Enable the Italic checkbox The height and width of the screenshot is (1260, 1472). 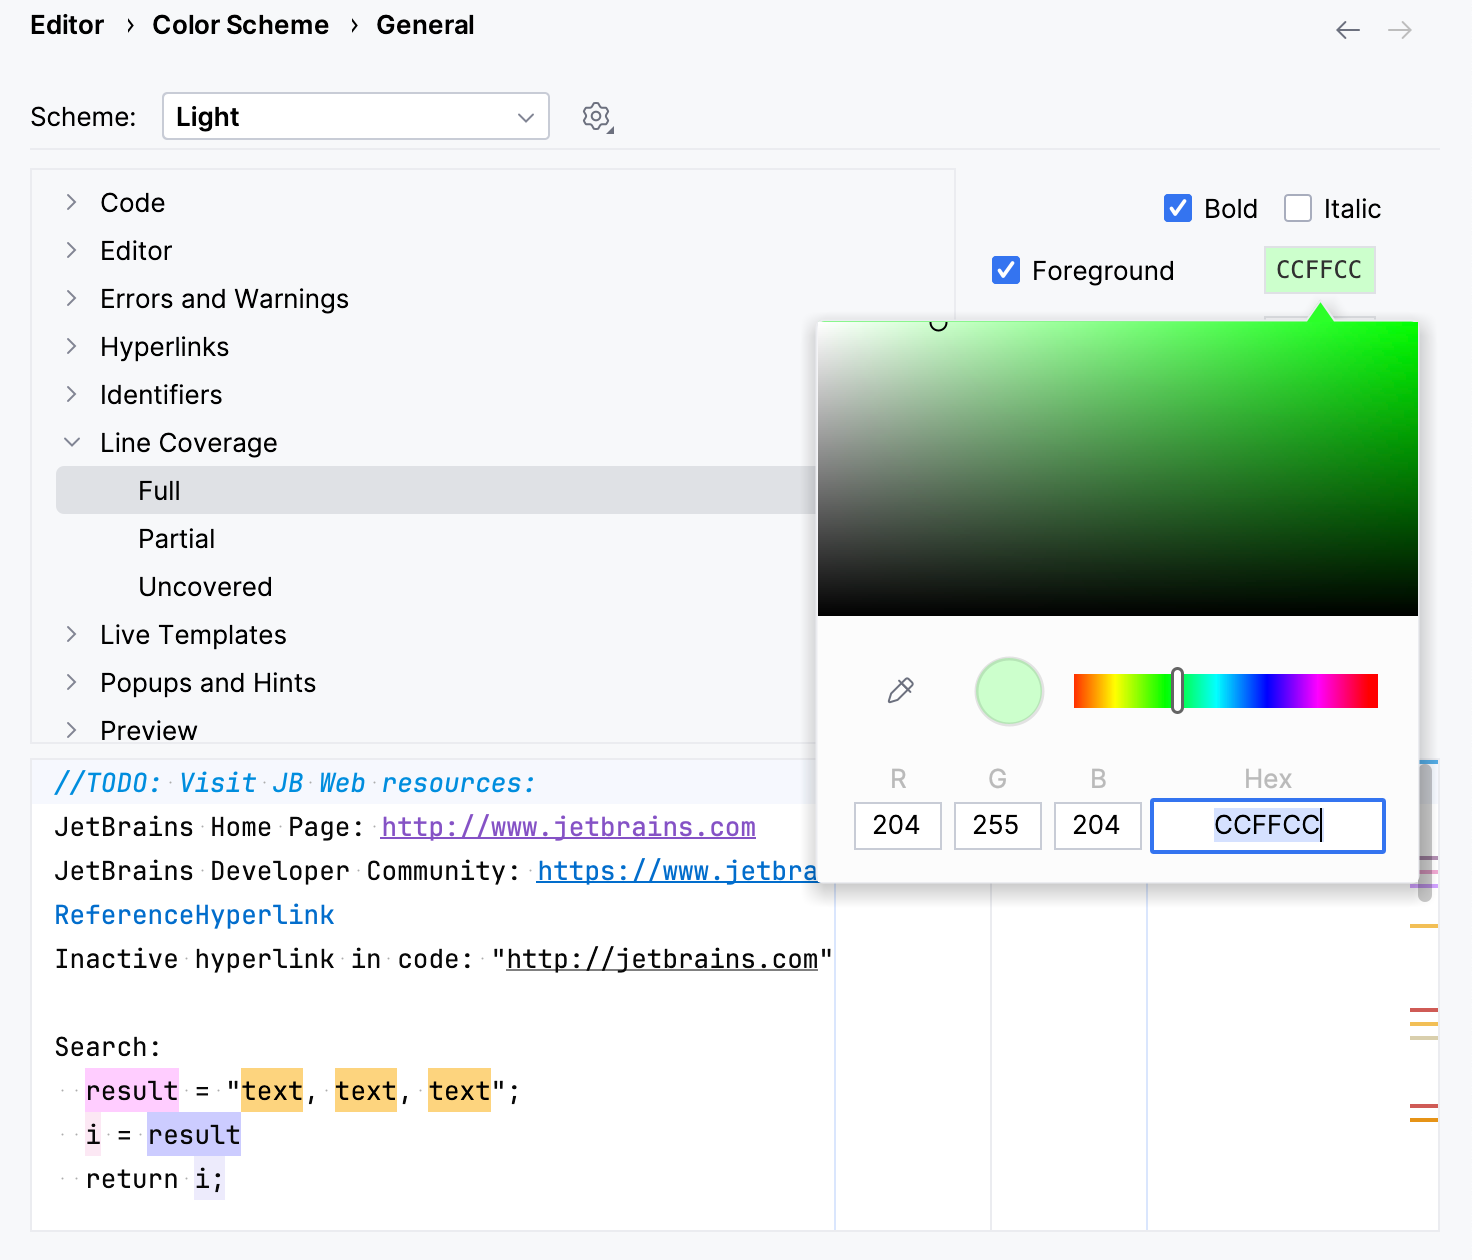(1297, 208)
